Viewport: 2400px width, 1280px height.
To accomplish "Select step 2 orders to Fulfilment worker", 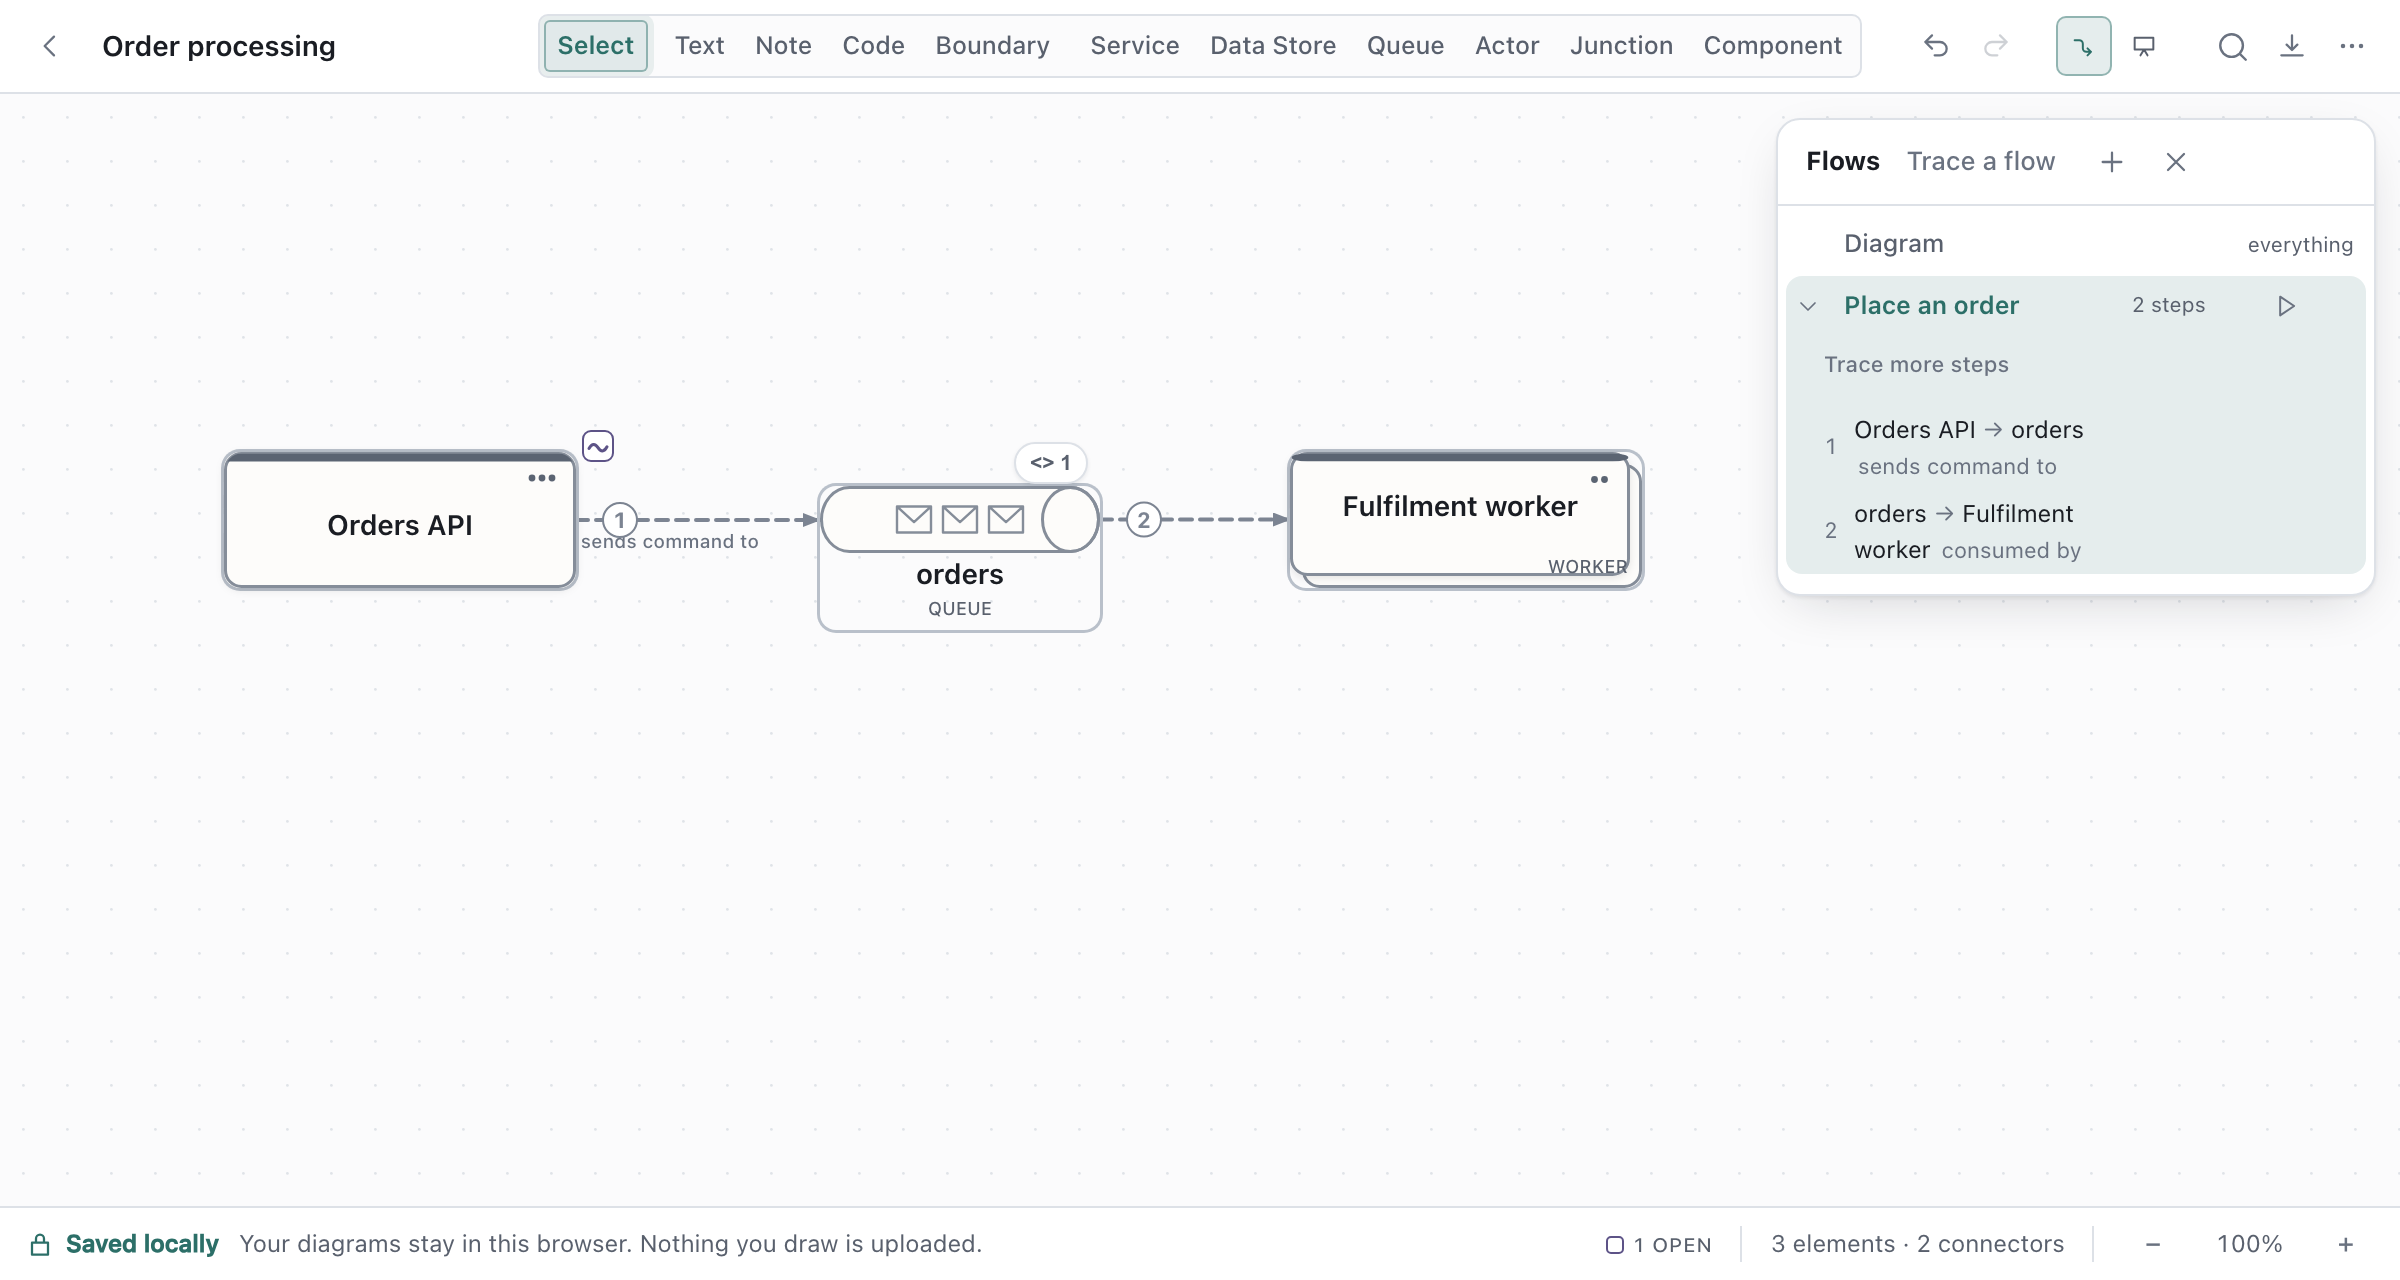I will (x=2076, y=531).
